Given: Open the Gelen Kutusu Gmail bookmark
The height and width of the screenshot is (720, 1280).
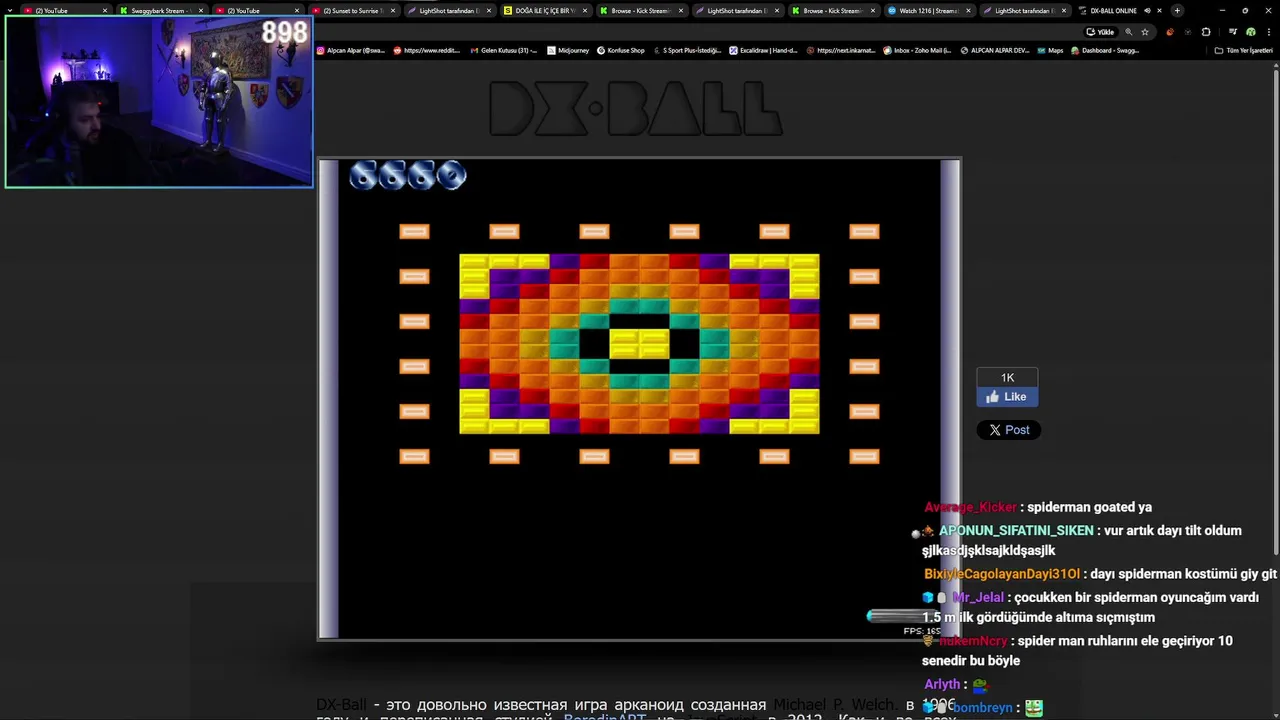Looking at the screenshot, I should pyautogui.click(x=504, y=50).
